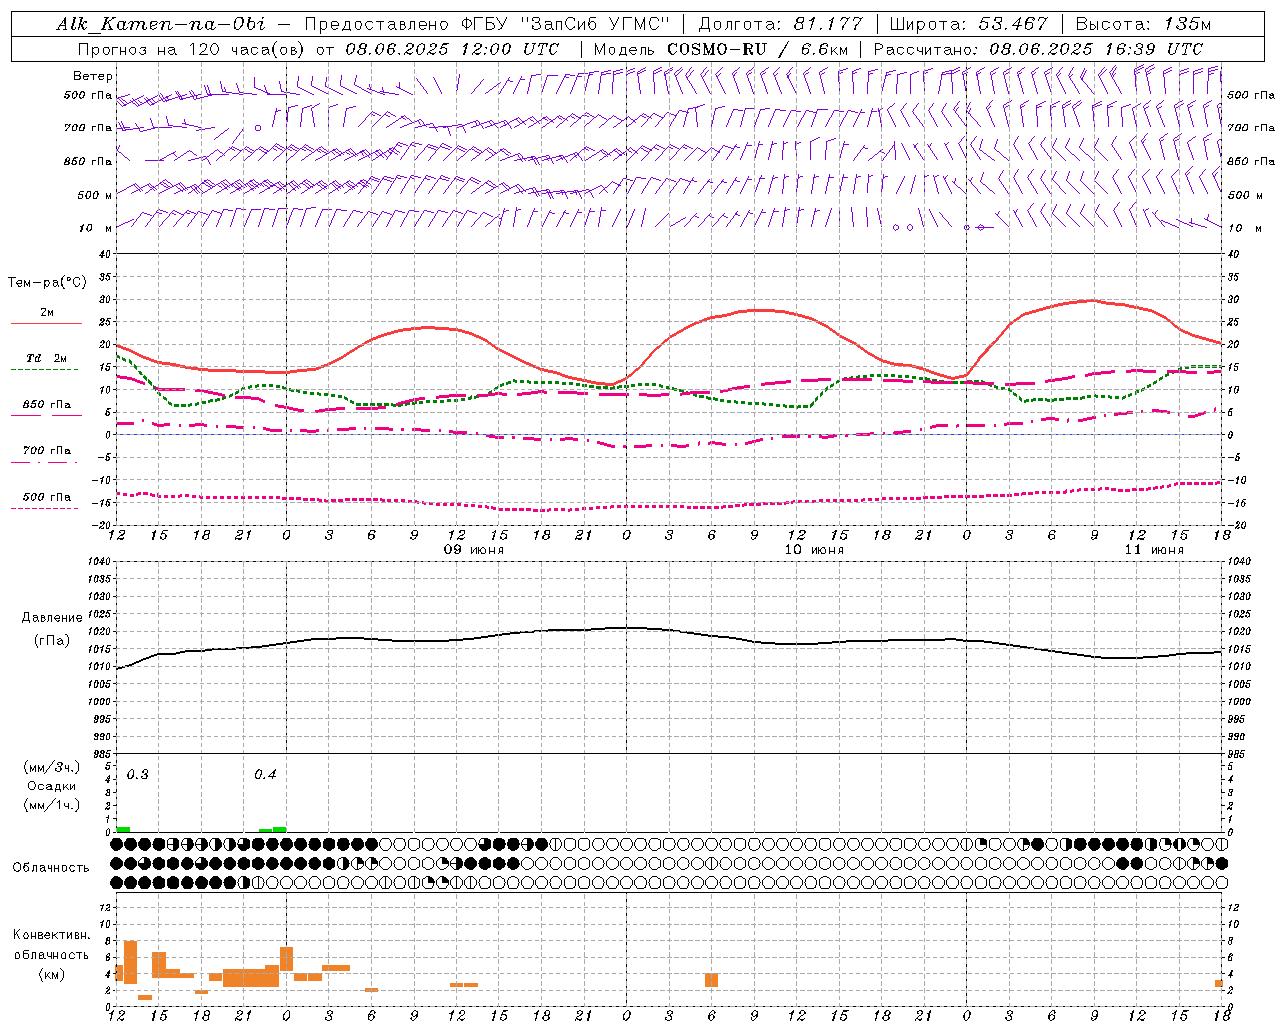Image resolution: width=1280 pixels, height=1024 pixels.
Task: Click the Облачность cloud cover label
Action: pyautogui.click(x=51, y=868)
